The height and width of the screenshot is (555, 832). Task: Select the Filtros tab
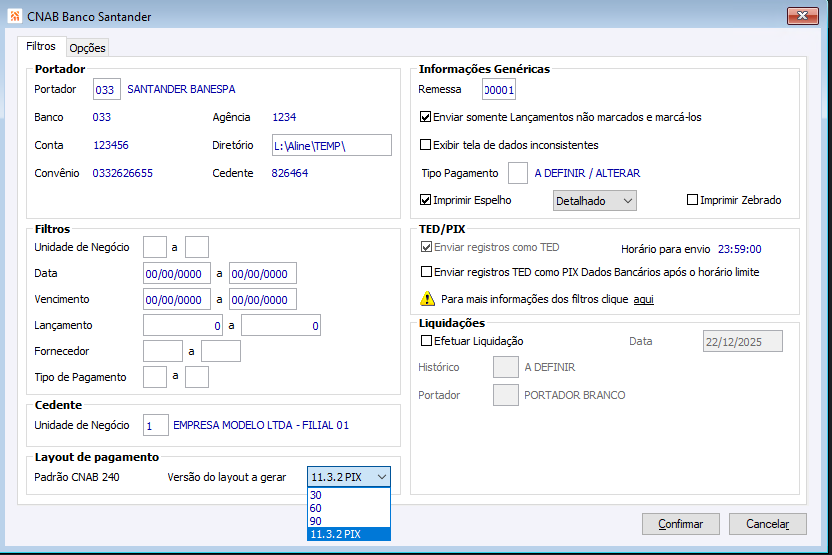pos(41,46)
